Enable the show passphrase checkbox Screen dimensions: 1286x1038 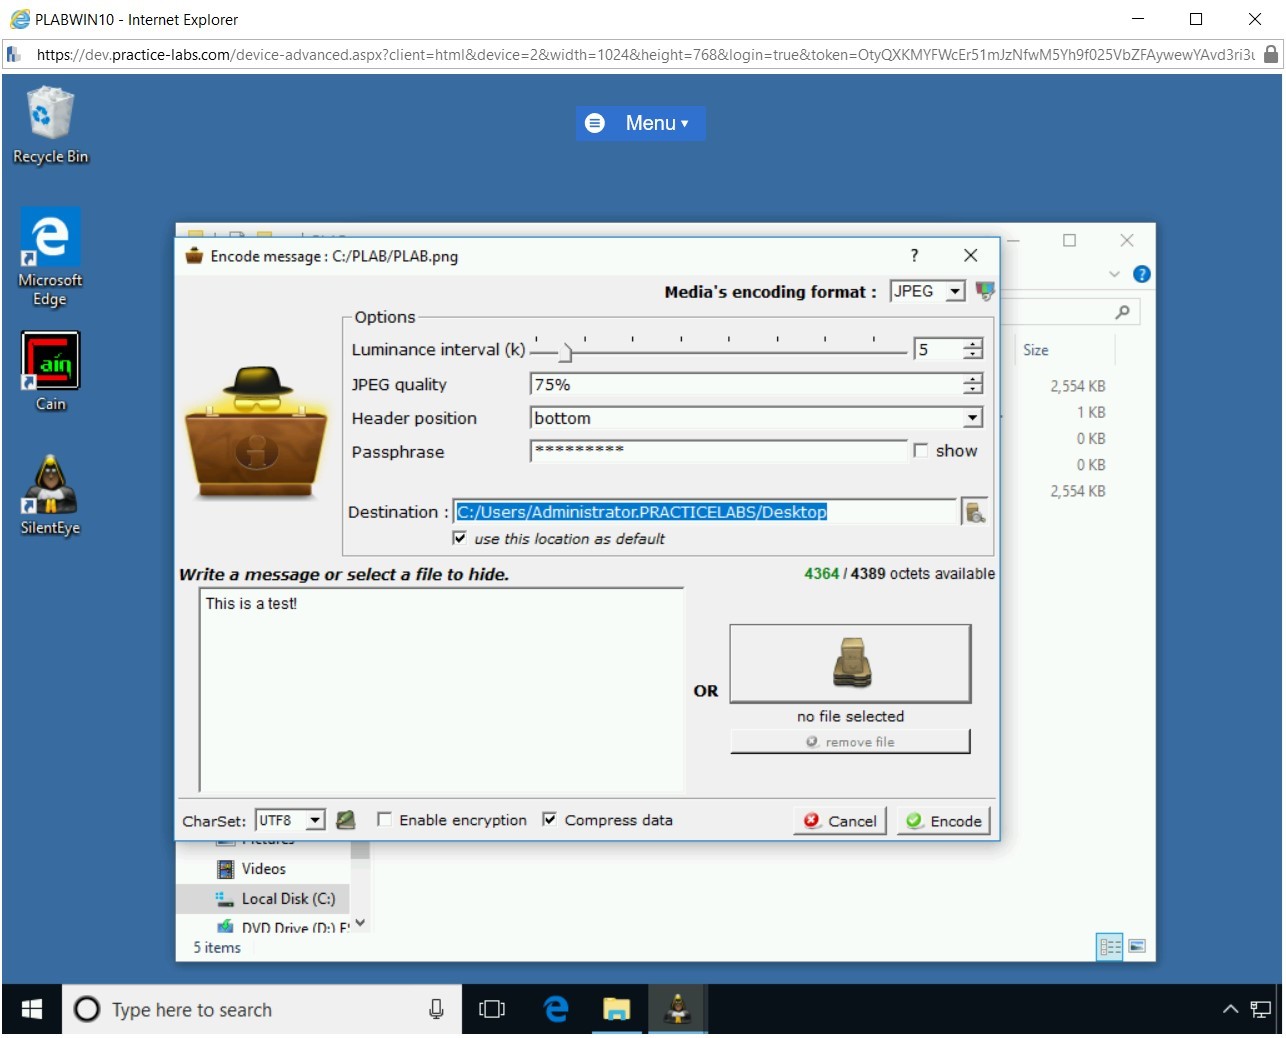pos(921,451)
